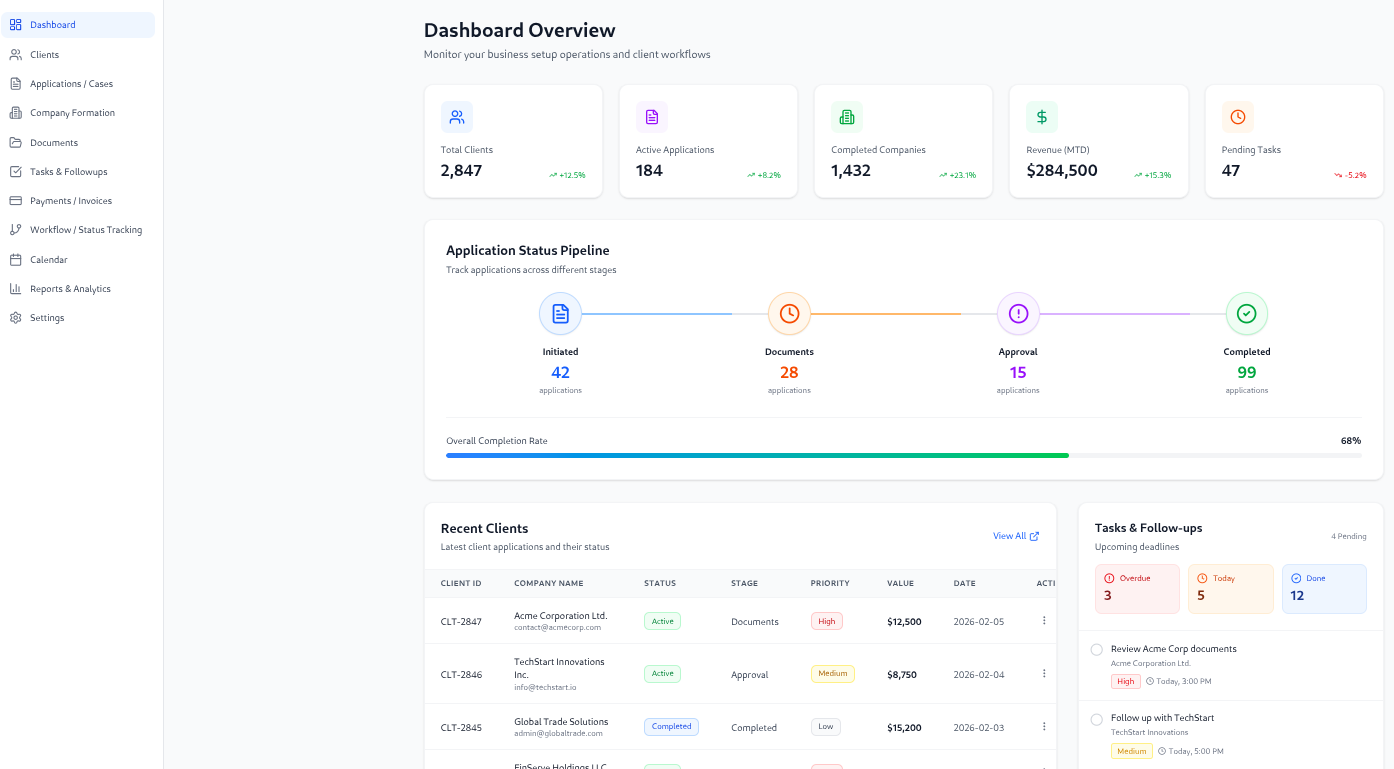This screenshot has width=1394, height=769.
Task: Click the clock icon on the Documents pipeline stage
Action: point(789,313)
